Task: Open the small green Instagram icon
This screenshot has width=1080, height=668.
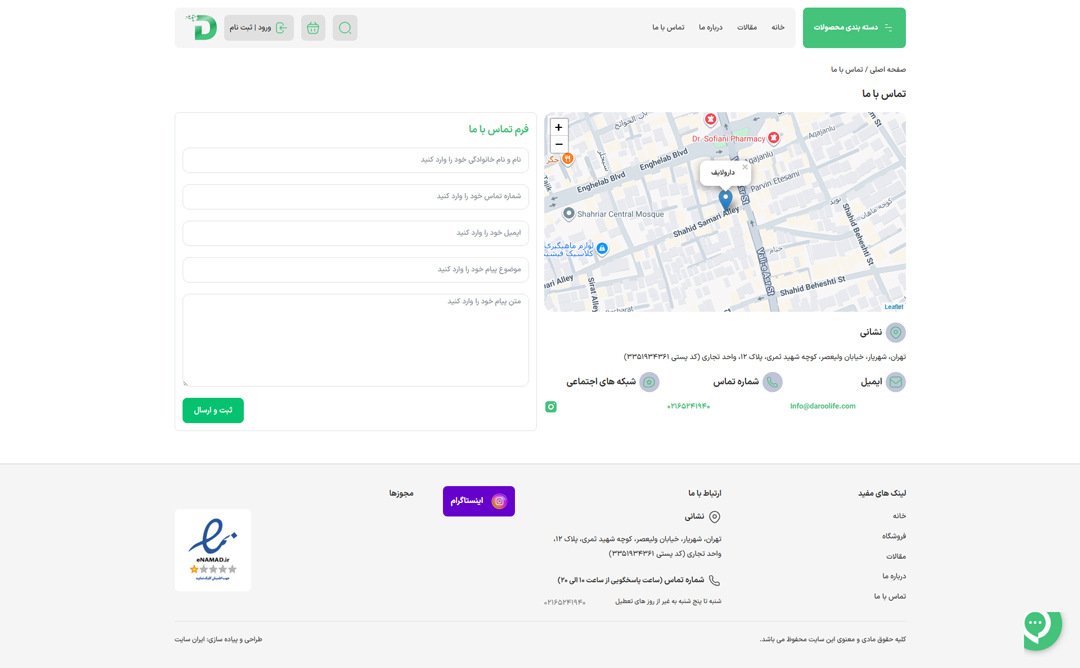Action: click(x=551, y=407)
